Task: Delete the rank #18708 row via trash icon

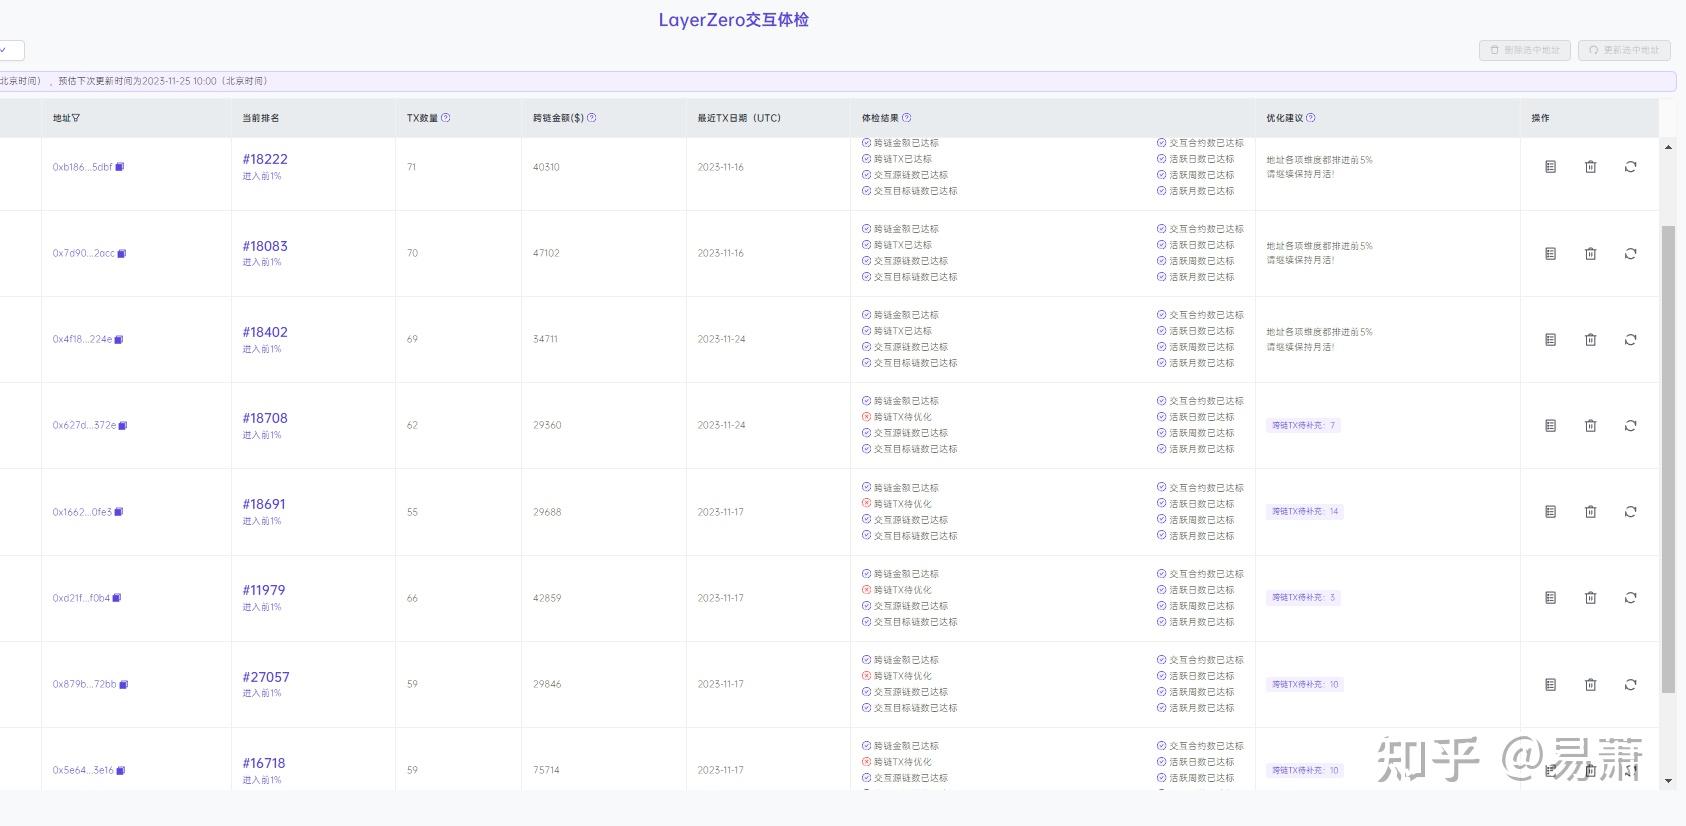Action: (1591, 425)
